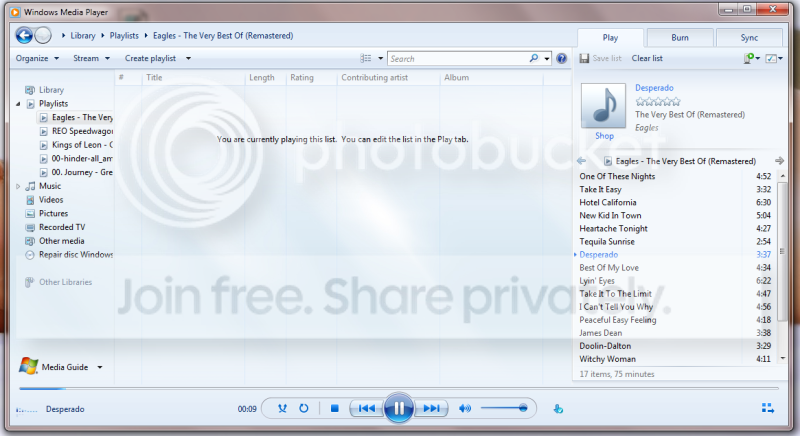Rate the song with the star rating

point(658,101)
